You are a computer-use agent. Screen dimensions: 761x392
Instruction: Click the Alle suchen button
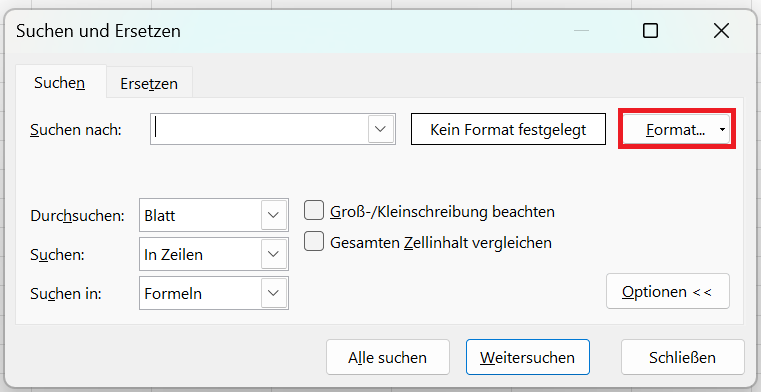(388, 357)
